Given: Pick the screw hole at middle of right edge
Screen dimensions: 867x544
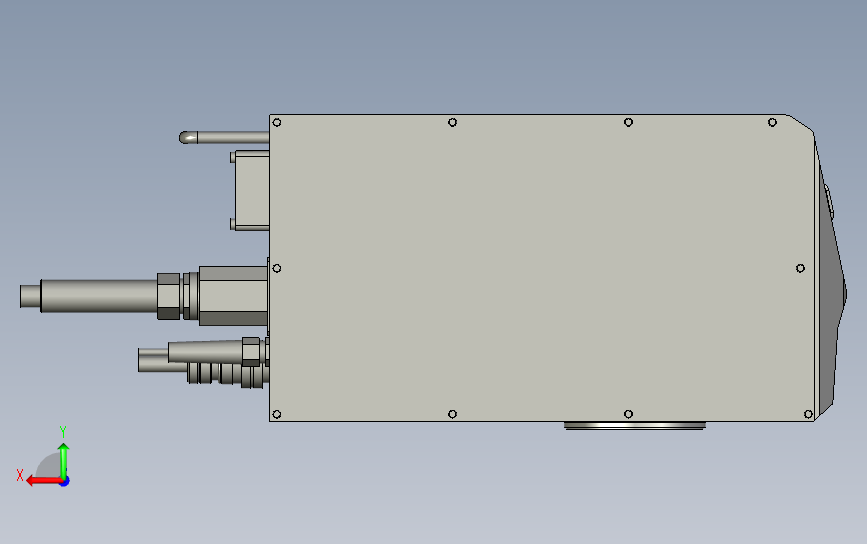Looking at the screenshot, I should tap(800, 268).
